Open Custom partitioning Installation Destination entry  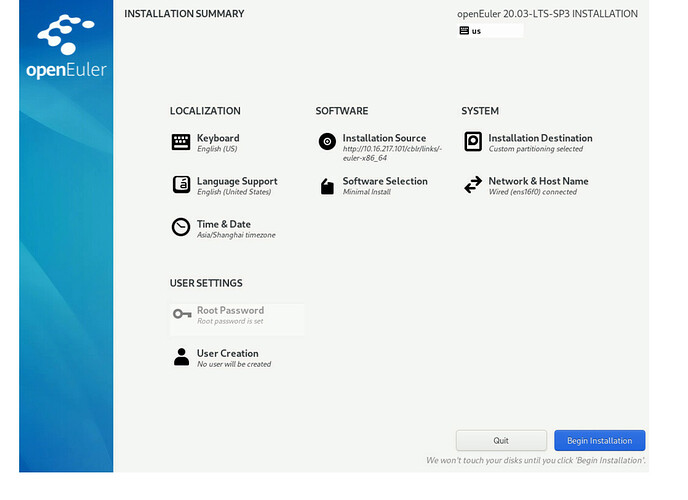click(x=540, y=143)
